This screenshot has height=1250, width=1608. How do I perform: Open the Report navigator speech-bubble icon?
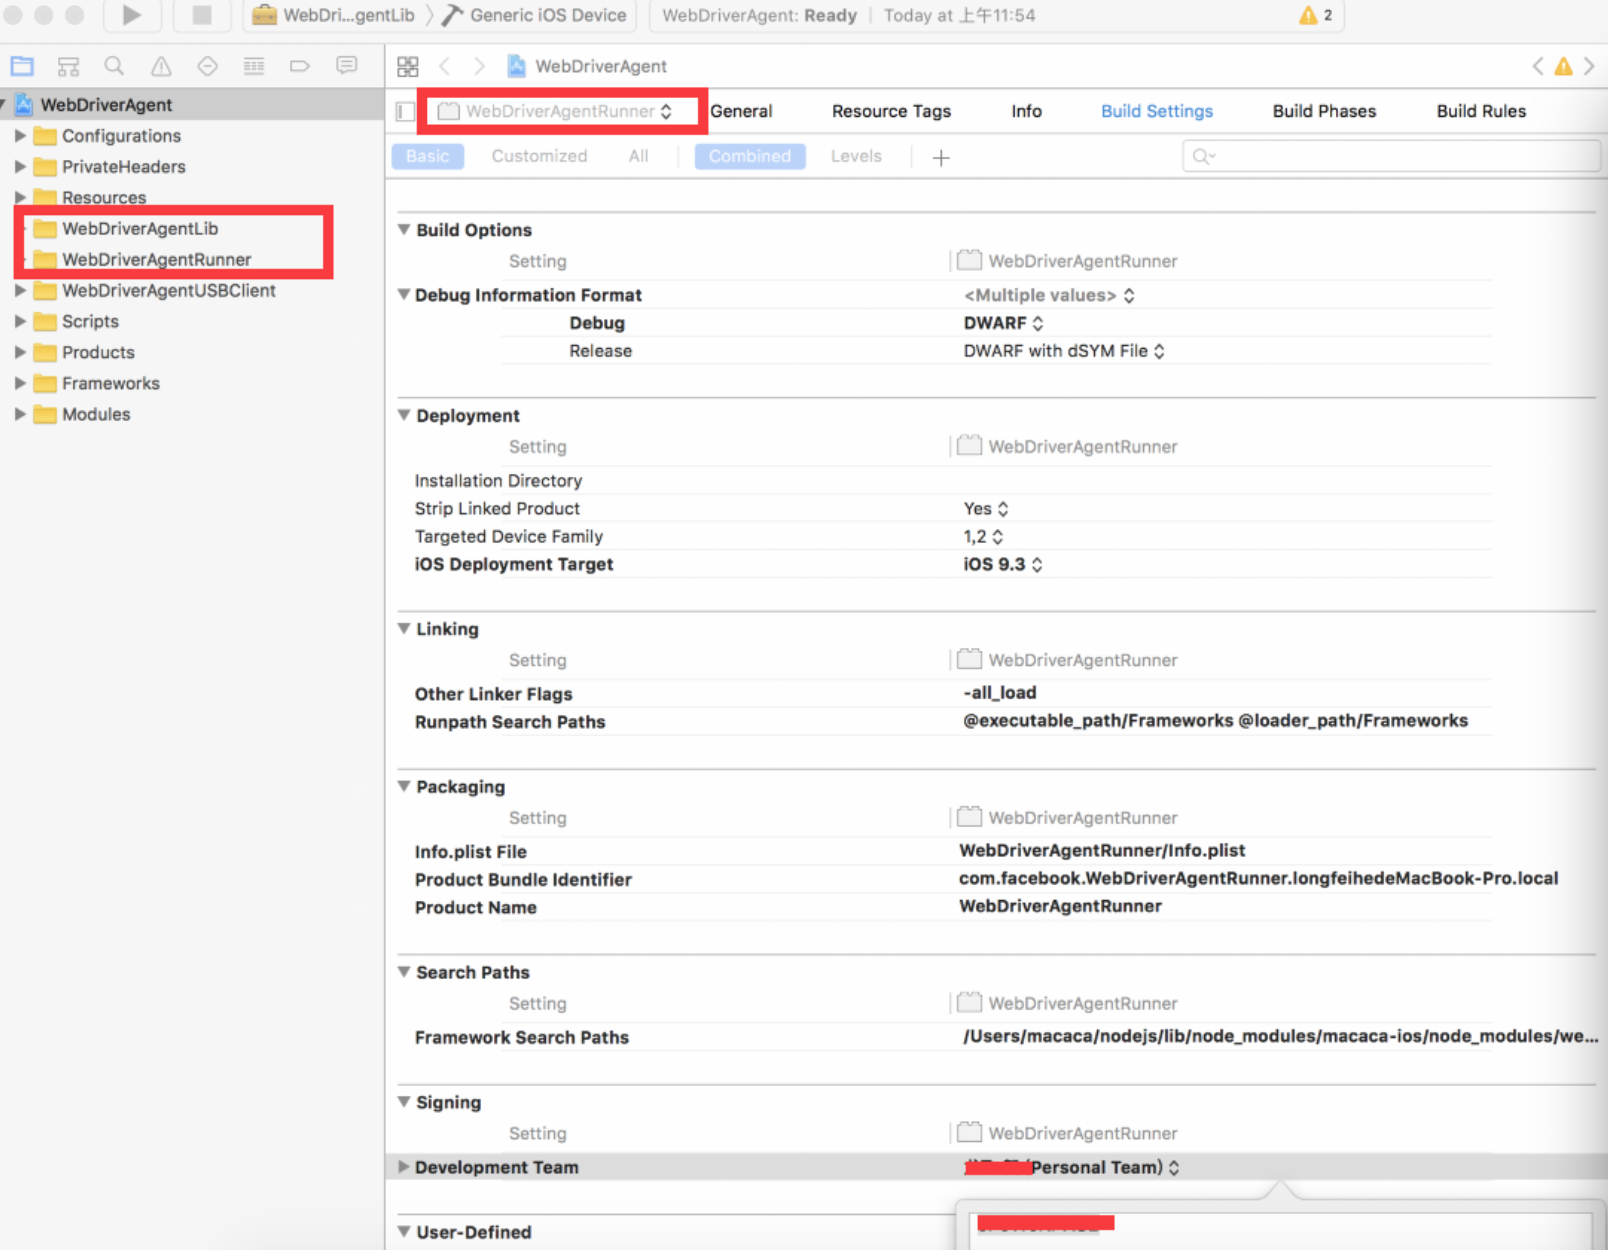tap(347, 65)
